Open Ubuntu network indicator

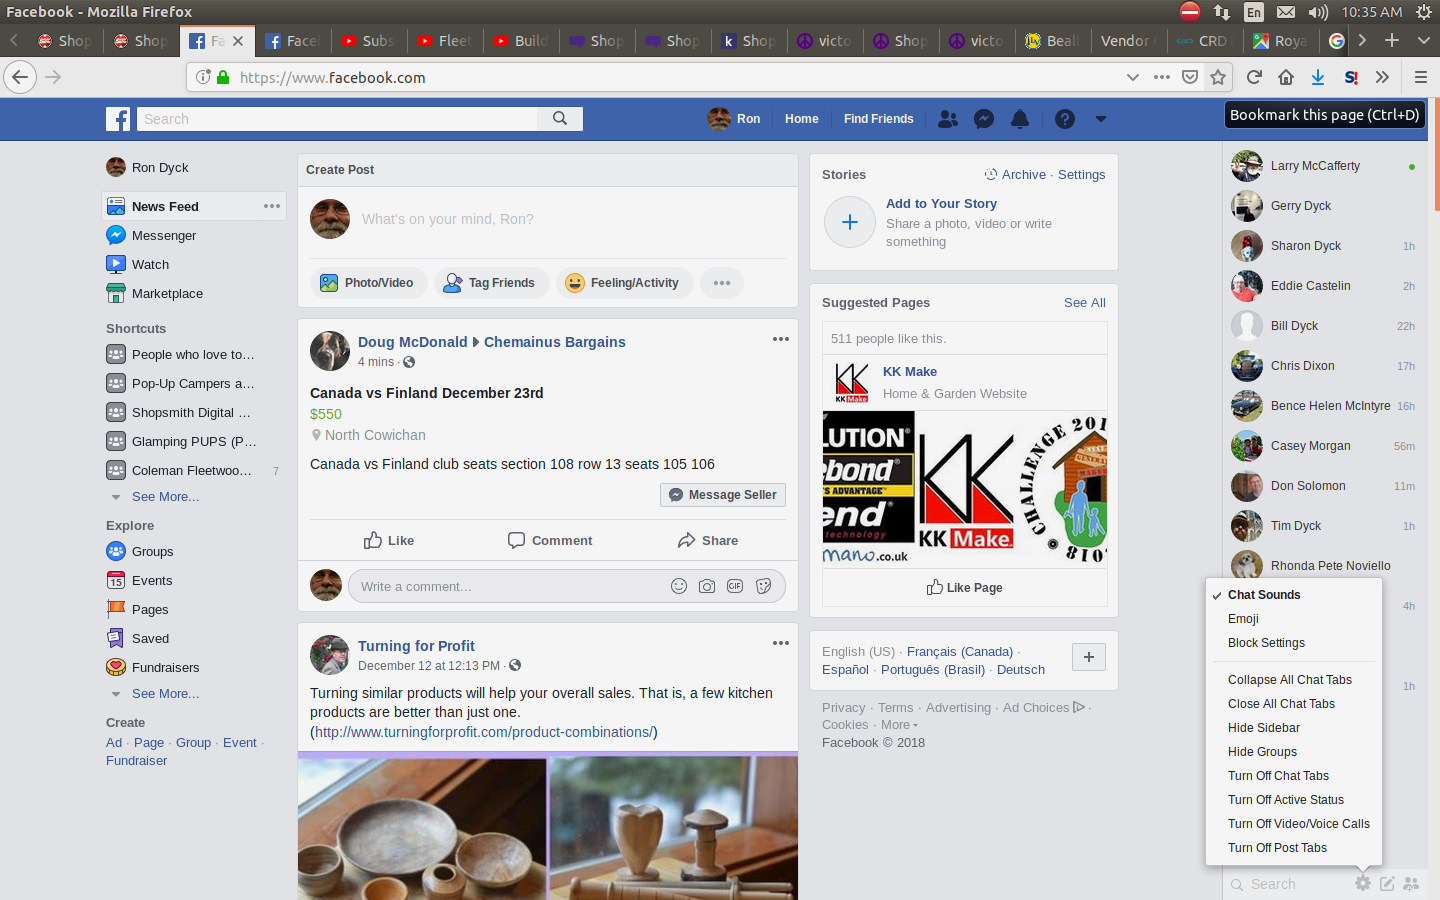[1222, 12]
